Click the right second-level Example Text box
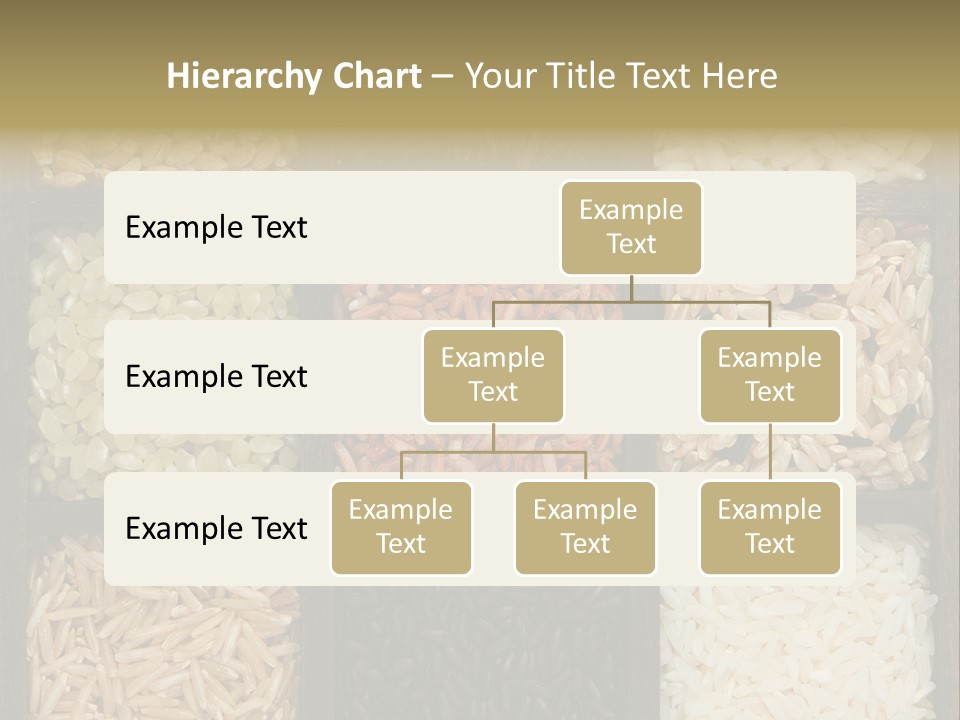This screenshot has height=720, width=960. coord(770,375)
